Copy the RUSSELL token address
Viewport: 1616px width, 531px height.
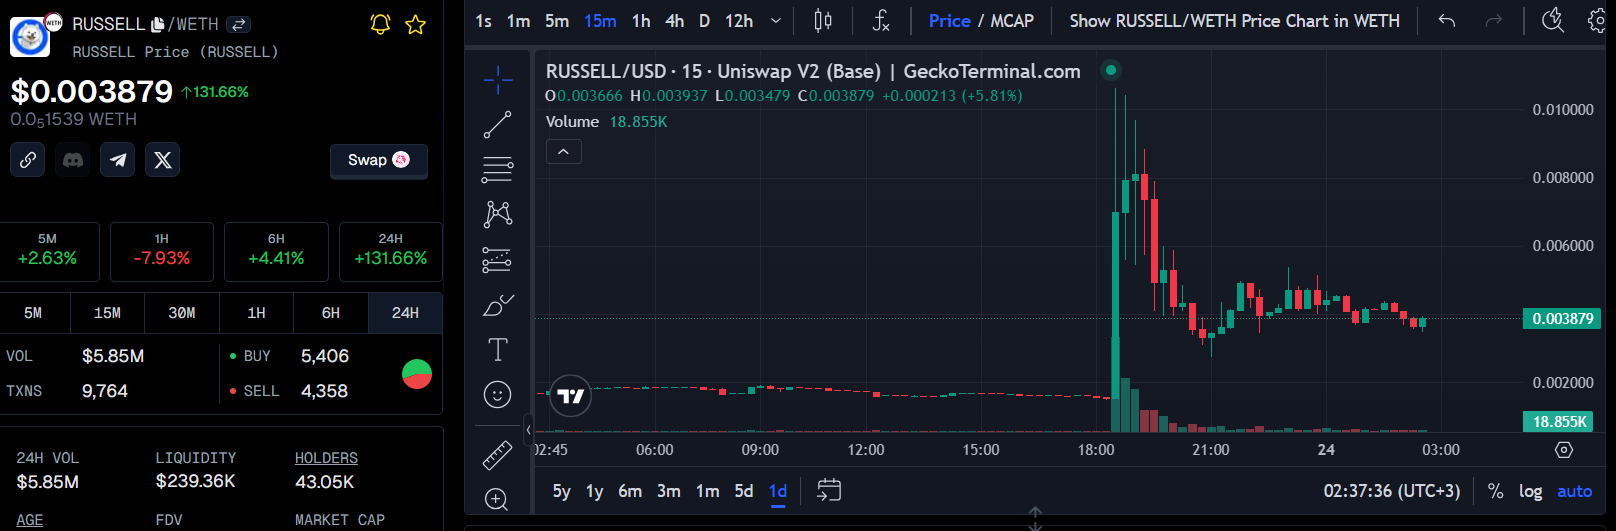158,24
